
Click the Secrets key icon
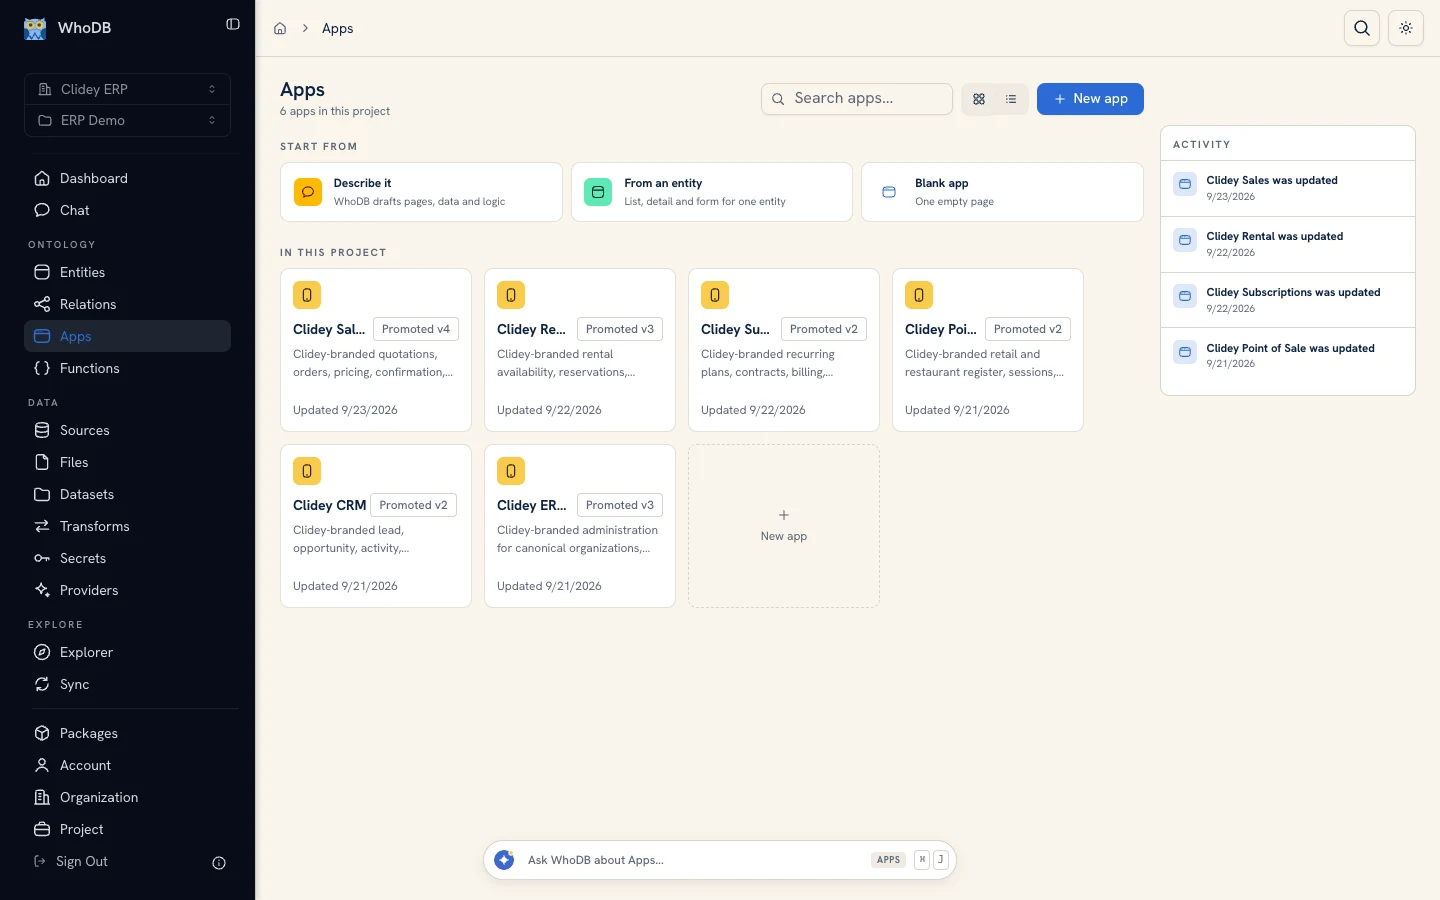[x=42, y=558]
